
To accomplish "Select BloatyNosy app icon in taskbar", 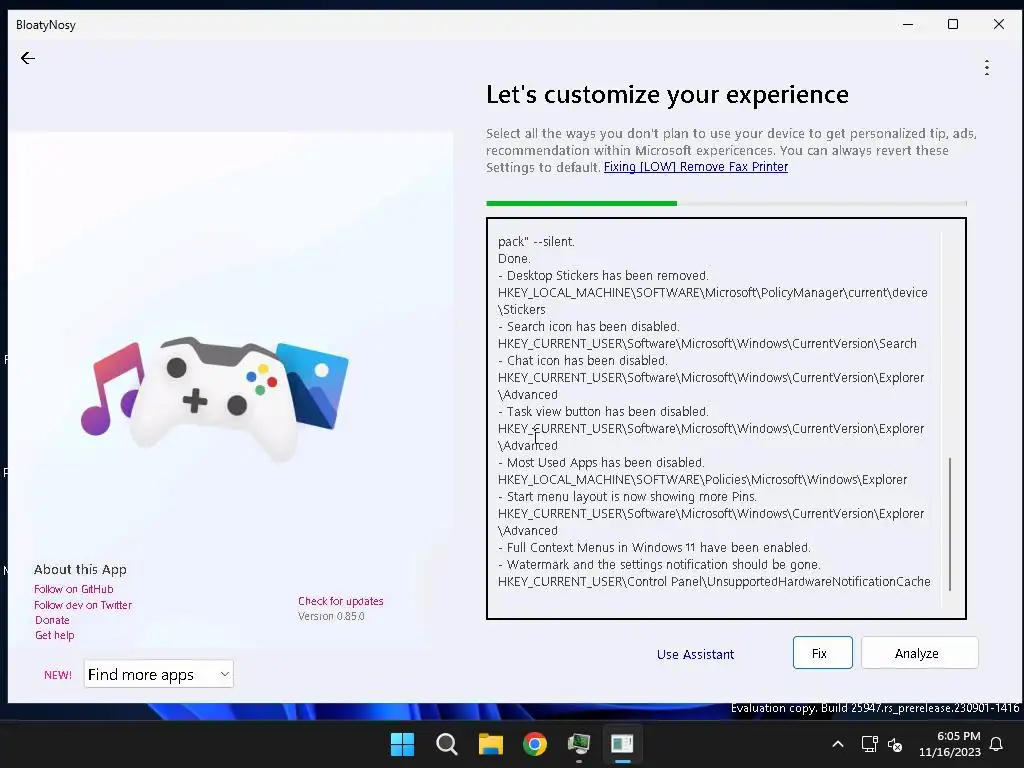I will pos(622,744).
